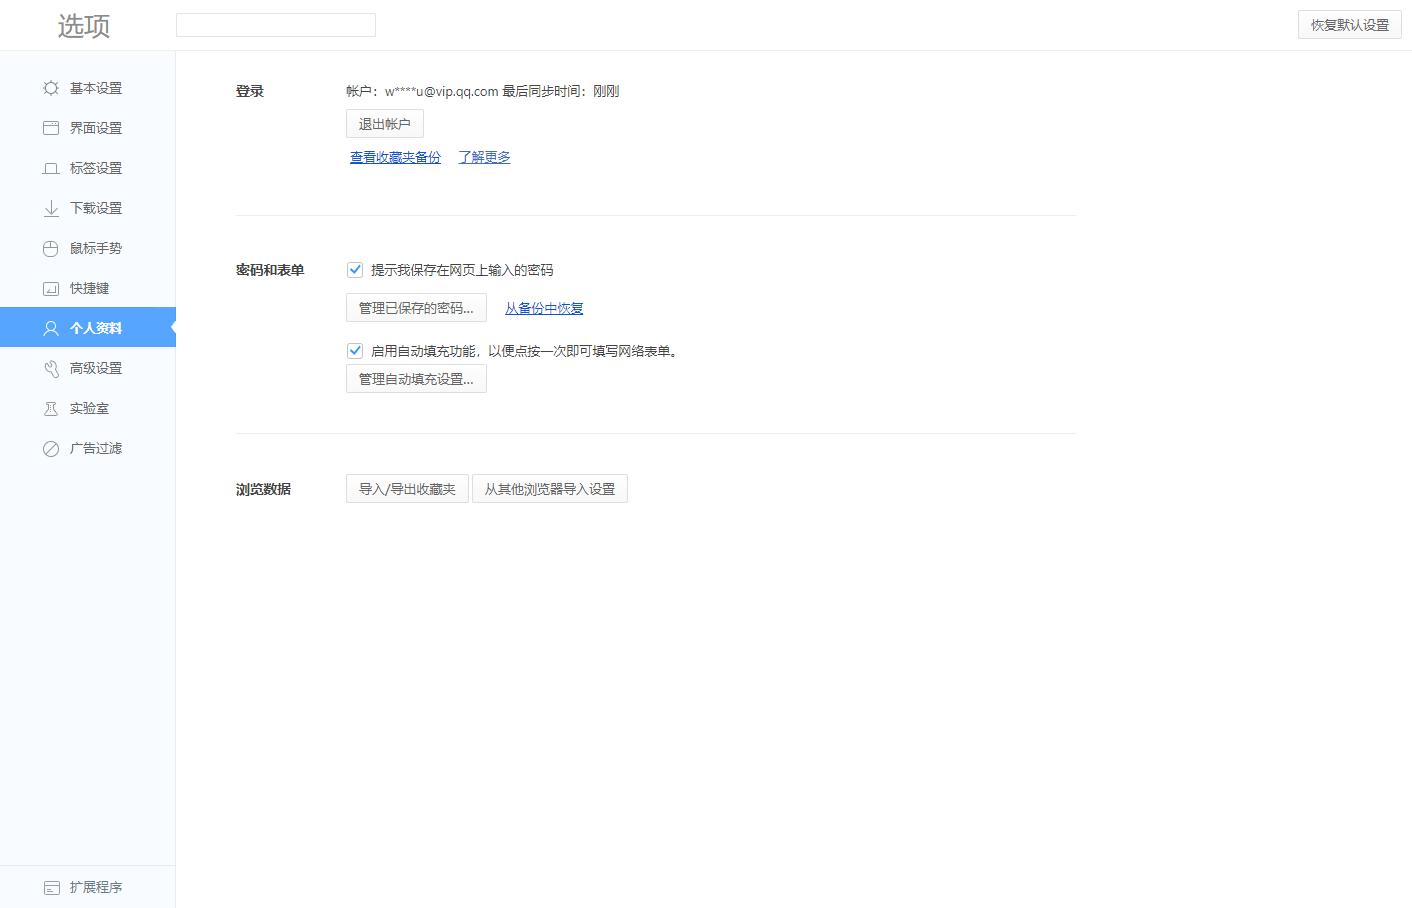Image resolution: width=1412 pixels, height=908 pixels.
Task: Click the extensions icon beside 扩展程序
Action: tap(51, 887)
